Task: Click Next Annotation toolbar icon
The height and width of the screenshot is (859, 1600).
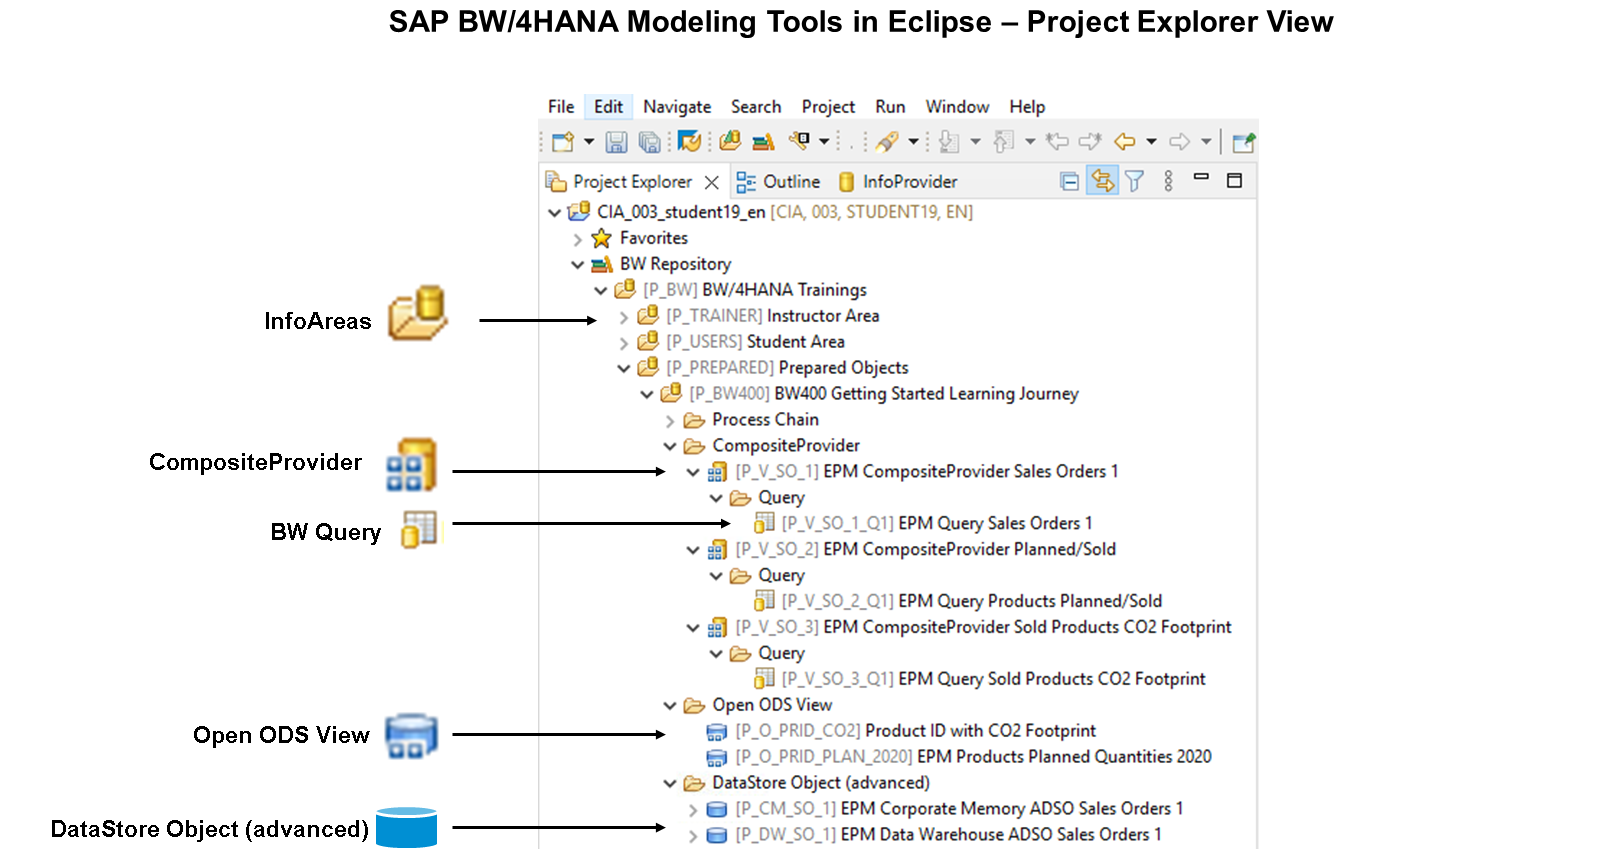Action: 949,142
